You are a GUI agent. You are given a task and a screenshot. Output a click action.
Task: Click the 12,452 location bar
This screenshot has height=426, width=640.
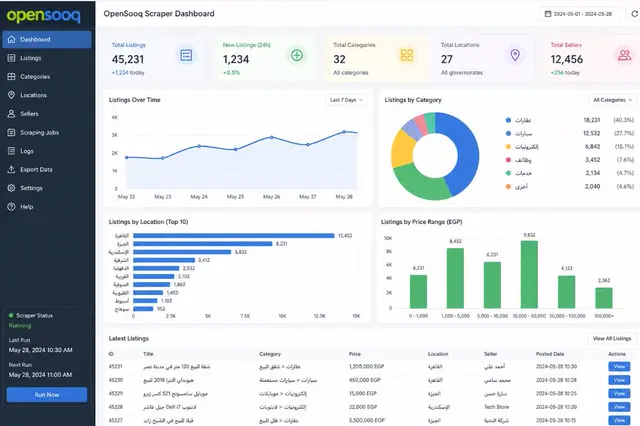234,236
